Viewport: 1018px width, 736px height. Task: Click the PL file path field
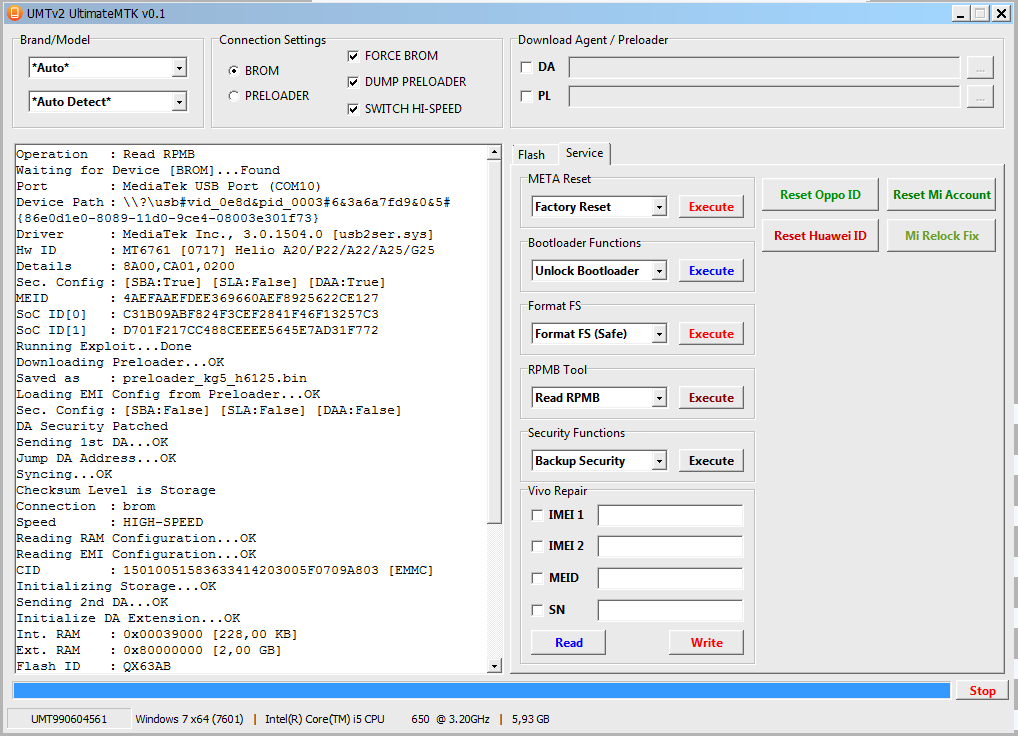764,97
